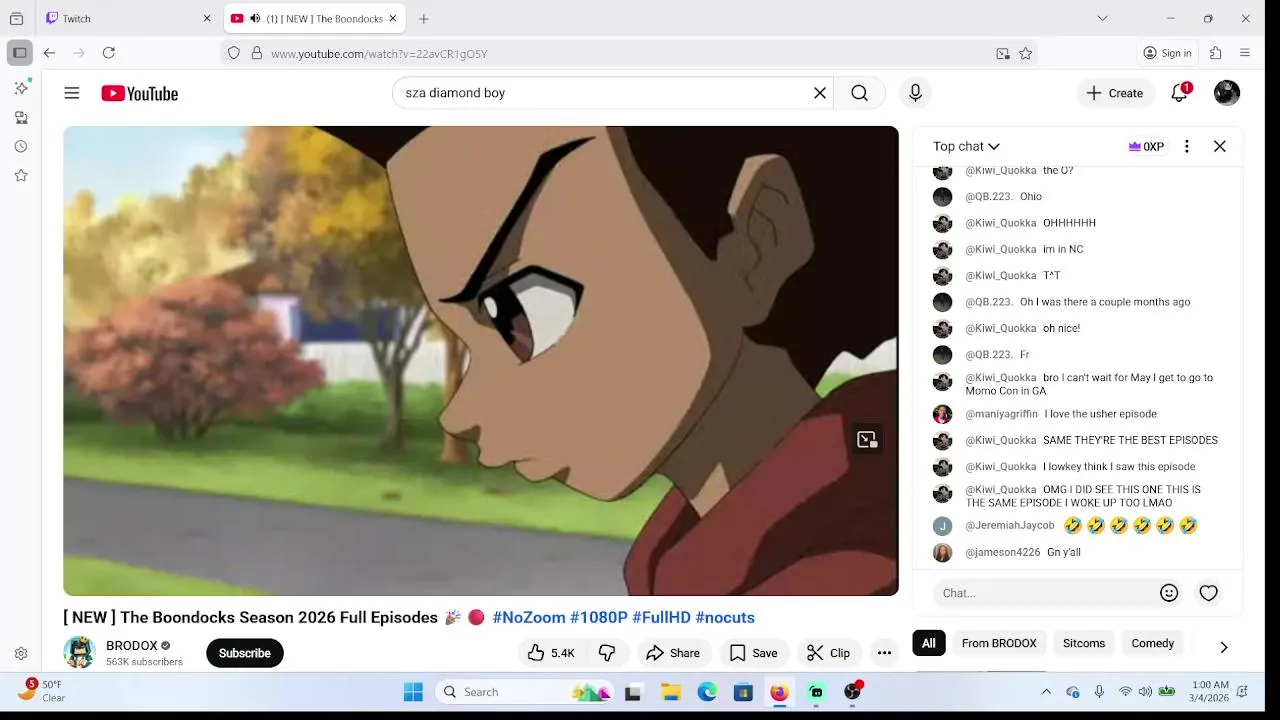Sign in to Firefox account

pos(1168,53)
